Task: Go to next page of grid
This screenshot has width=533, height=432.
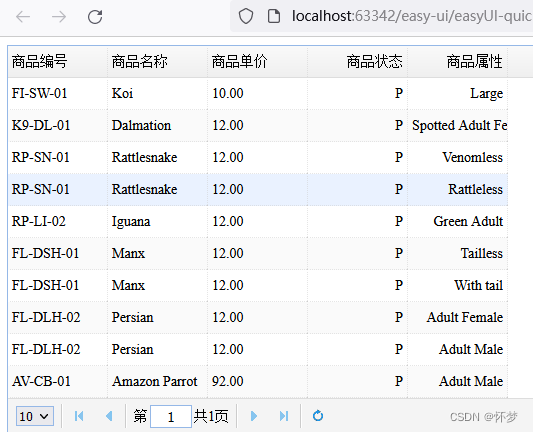Action: point(254,416)
